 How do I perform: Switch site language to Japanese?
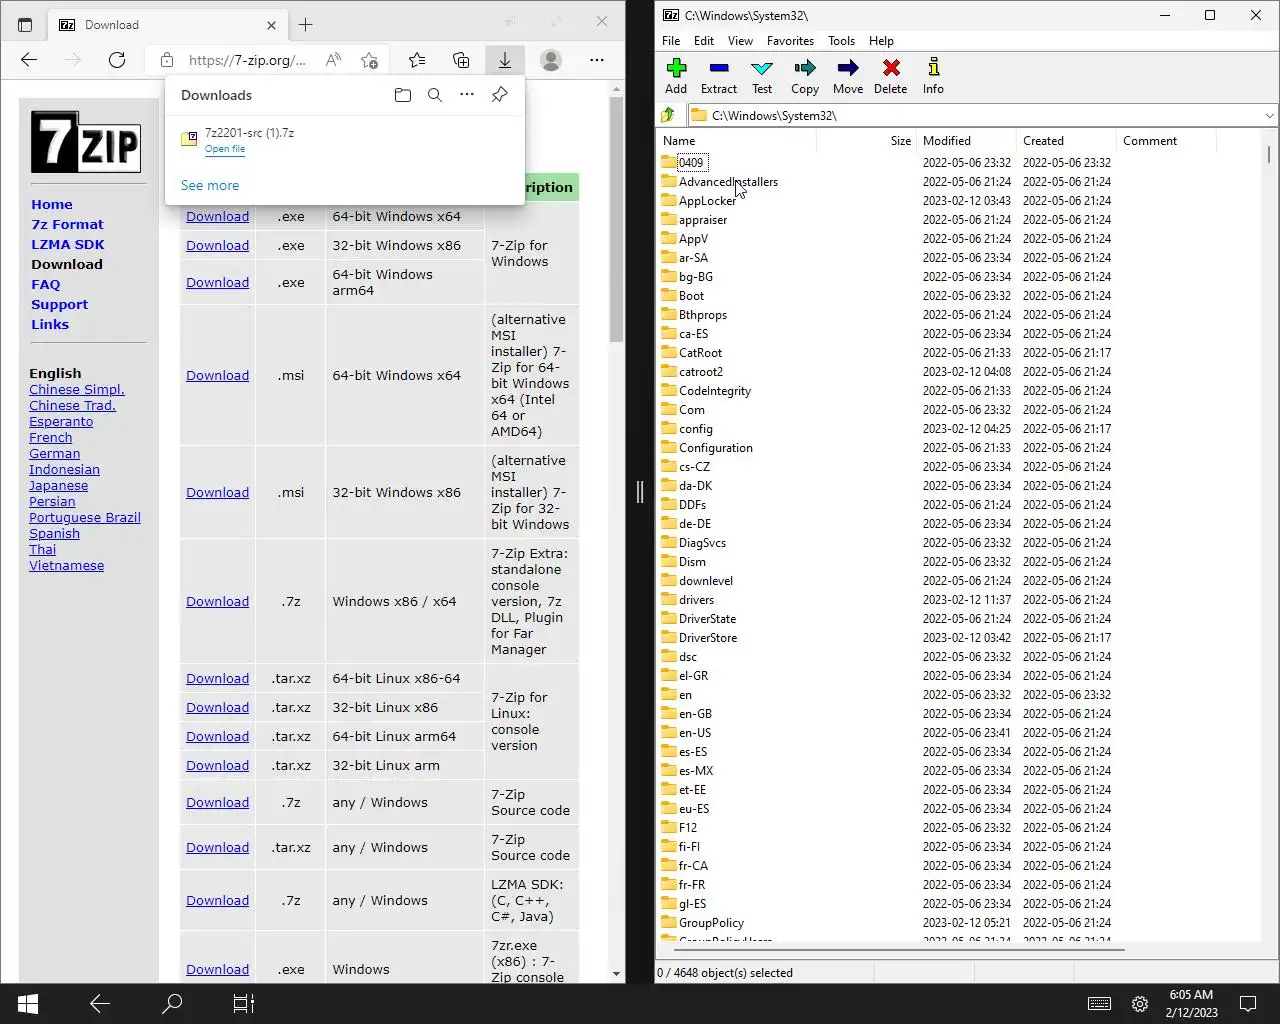coord(58,485)
